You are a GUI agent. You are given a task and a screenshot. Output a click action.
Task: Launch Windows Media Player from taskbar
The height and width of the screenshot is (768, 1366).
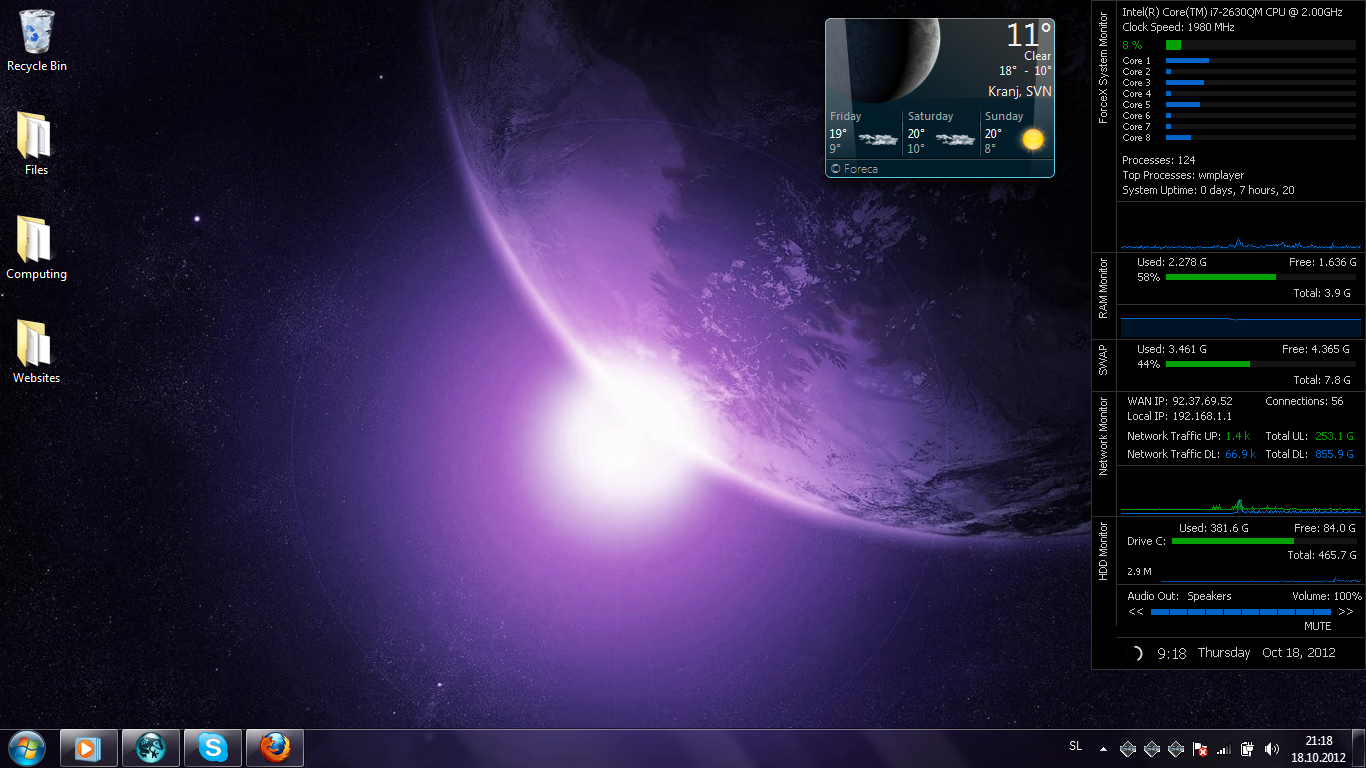89,748
